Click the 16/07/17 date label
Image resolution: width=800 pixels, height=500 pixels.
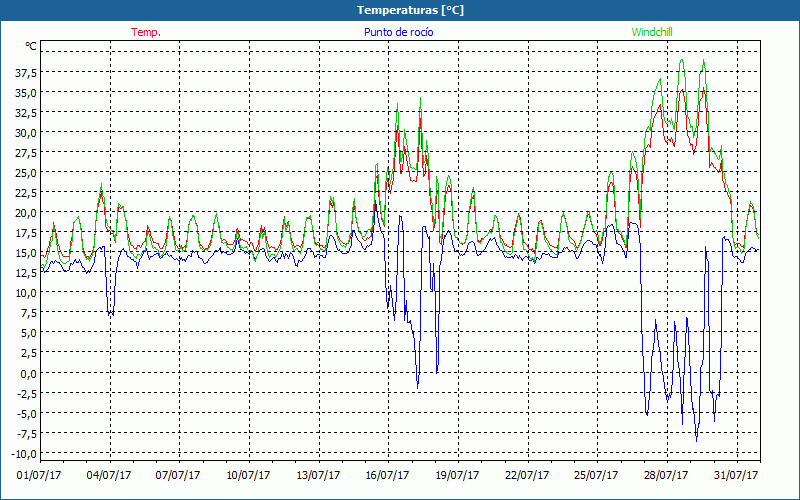point(387,475)
